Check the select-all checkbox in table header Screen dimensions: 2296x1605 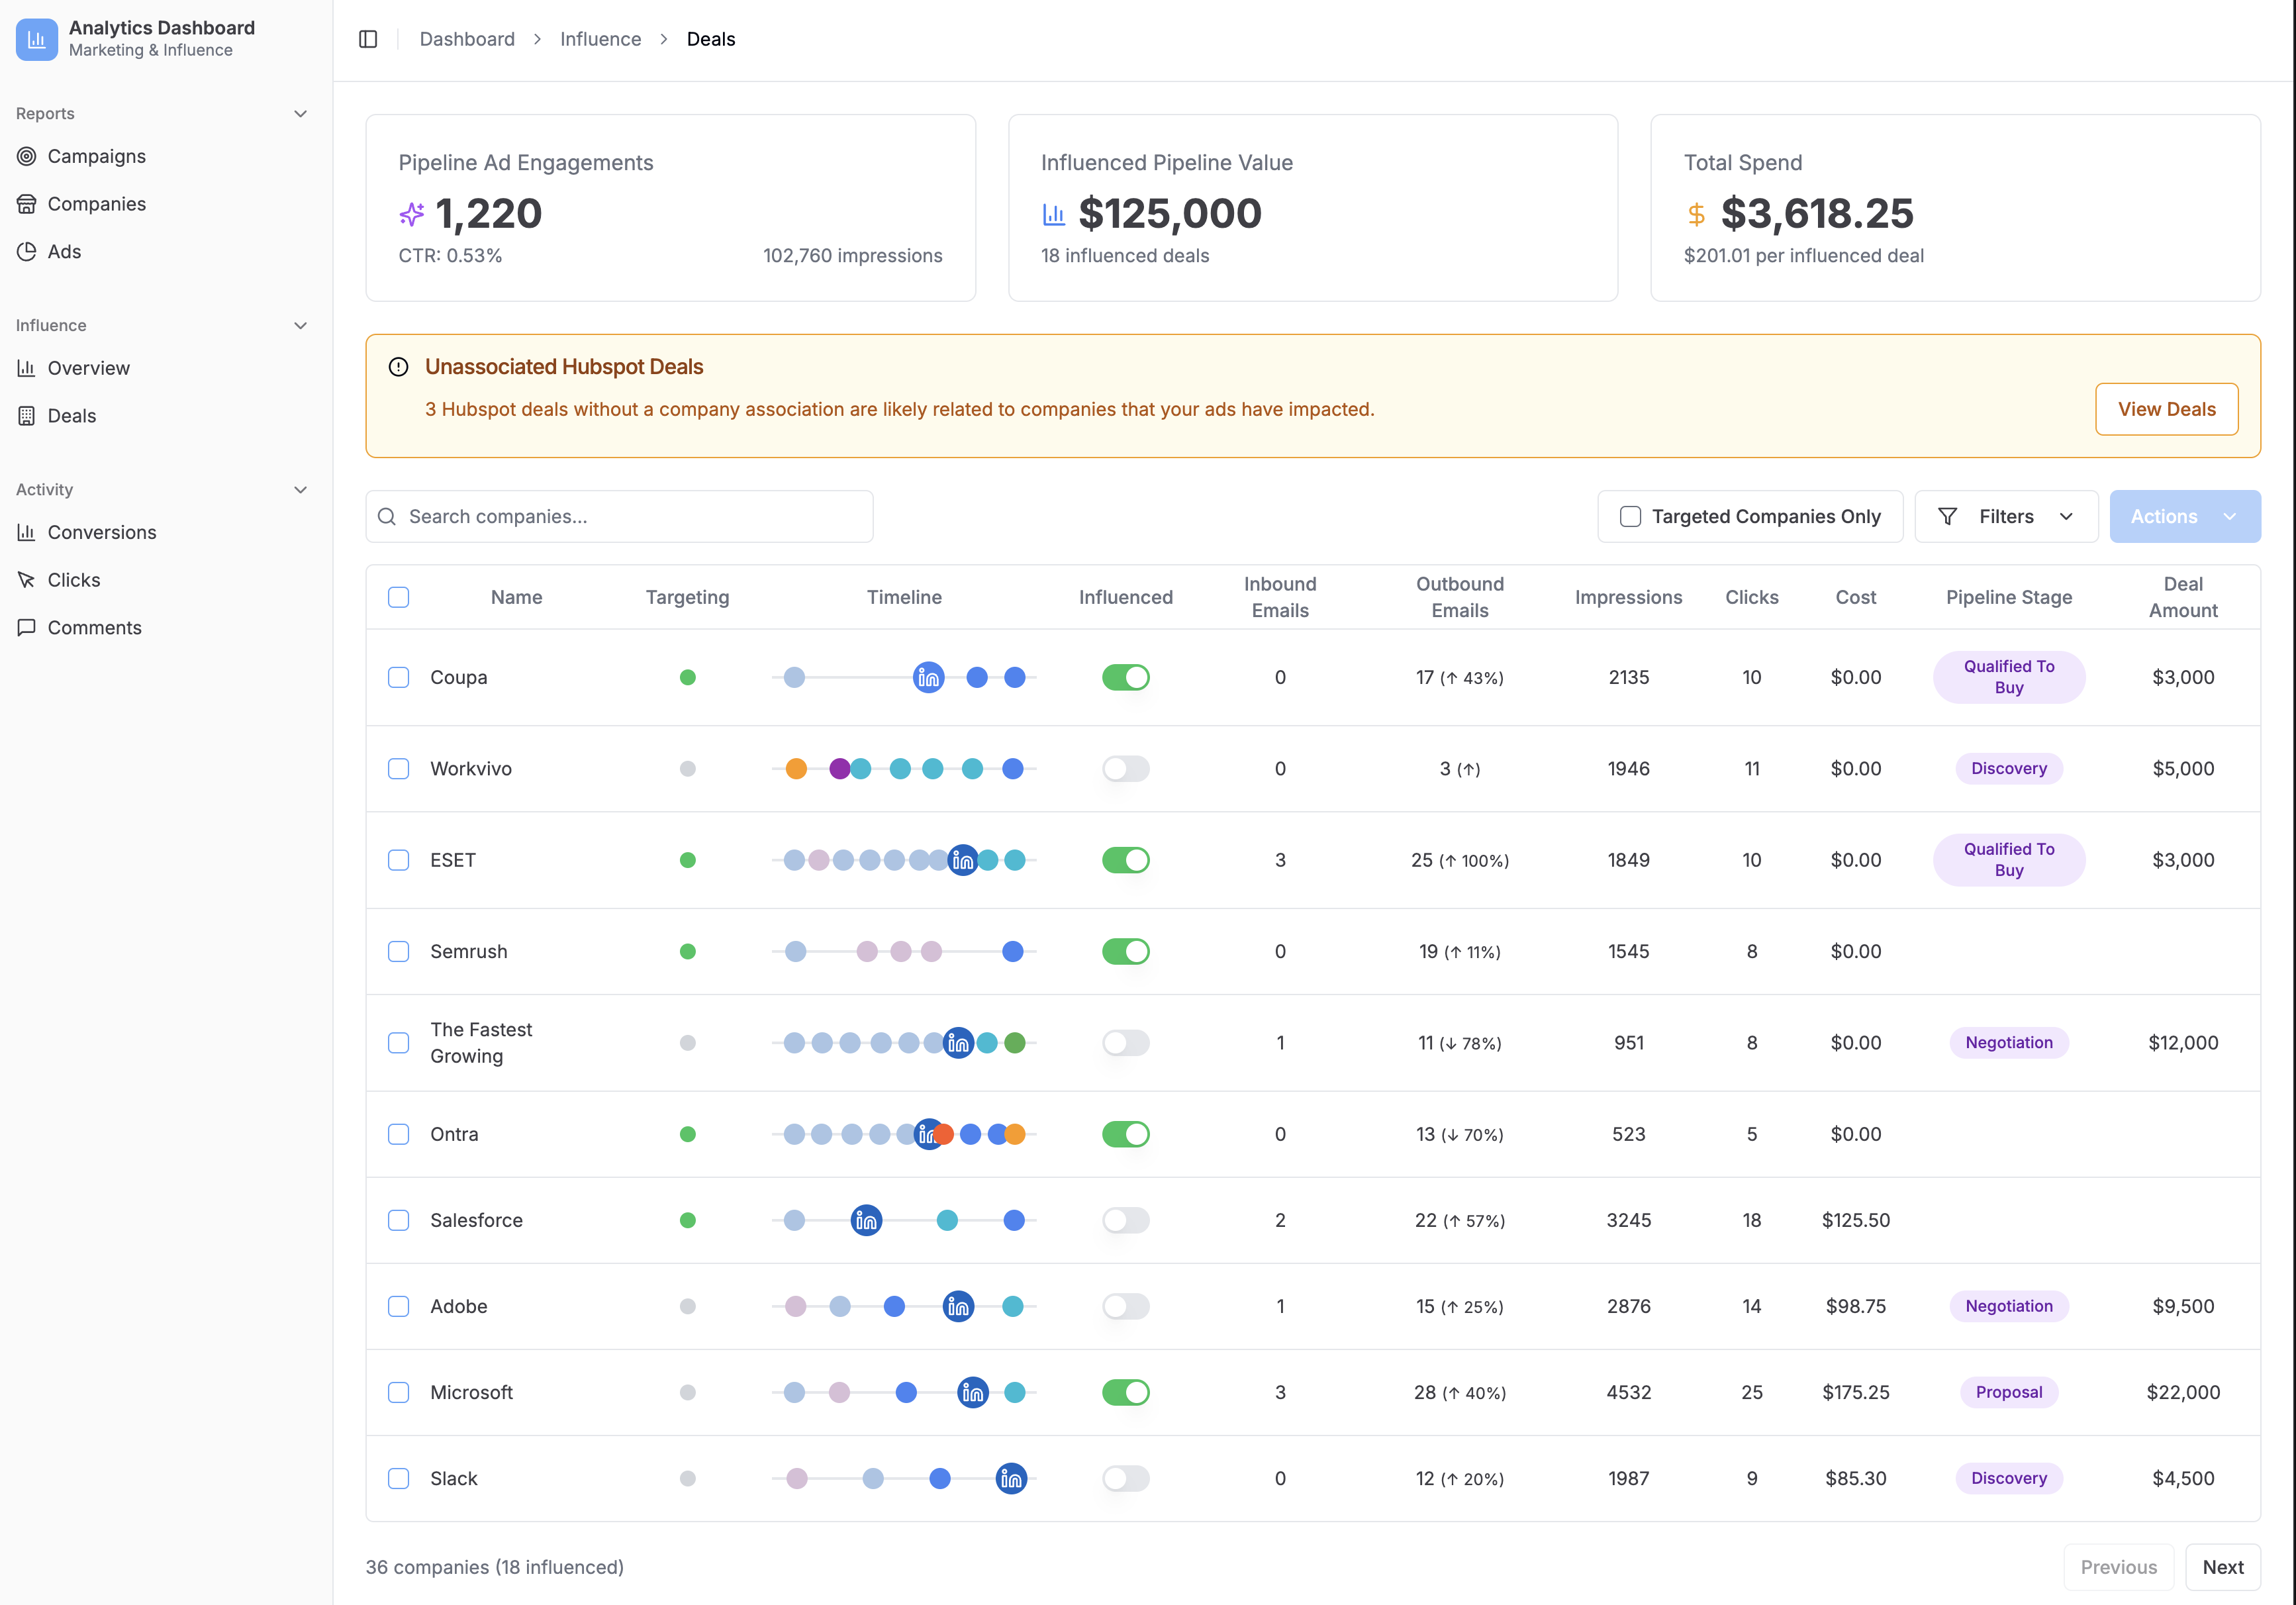(398, 596)
